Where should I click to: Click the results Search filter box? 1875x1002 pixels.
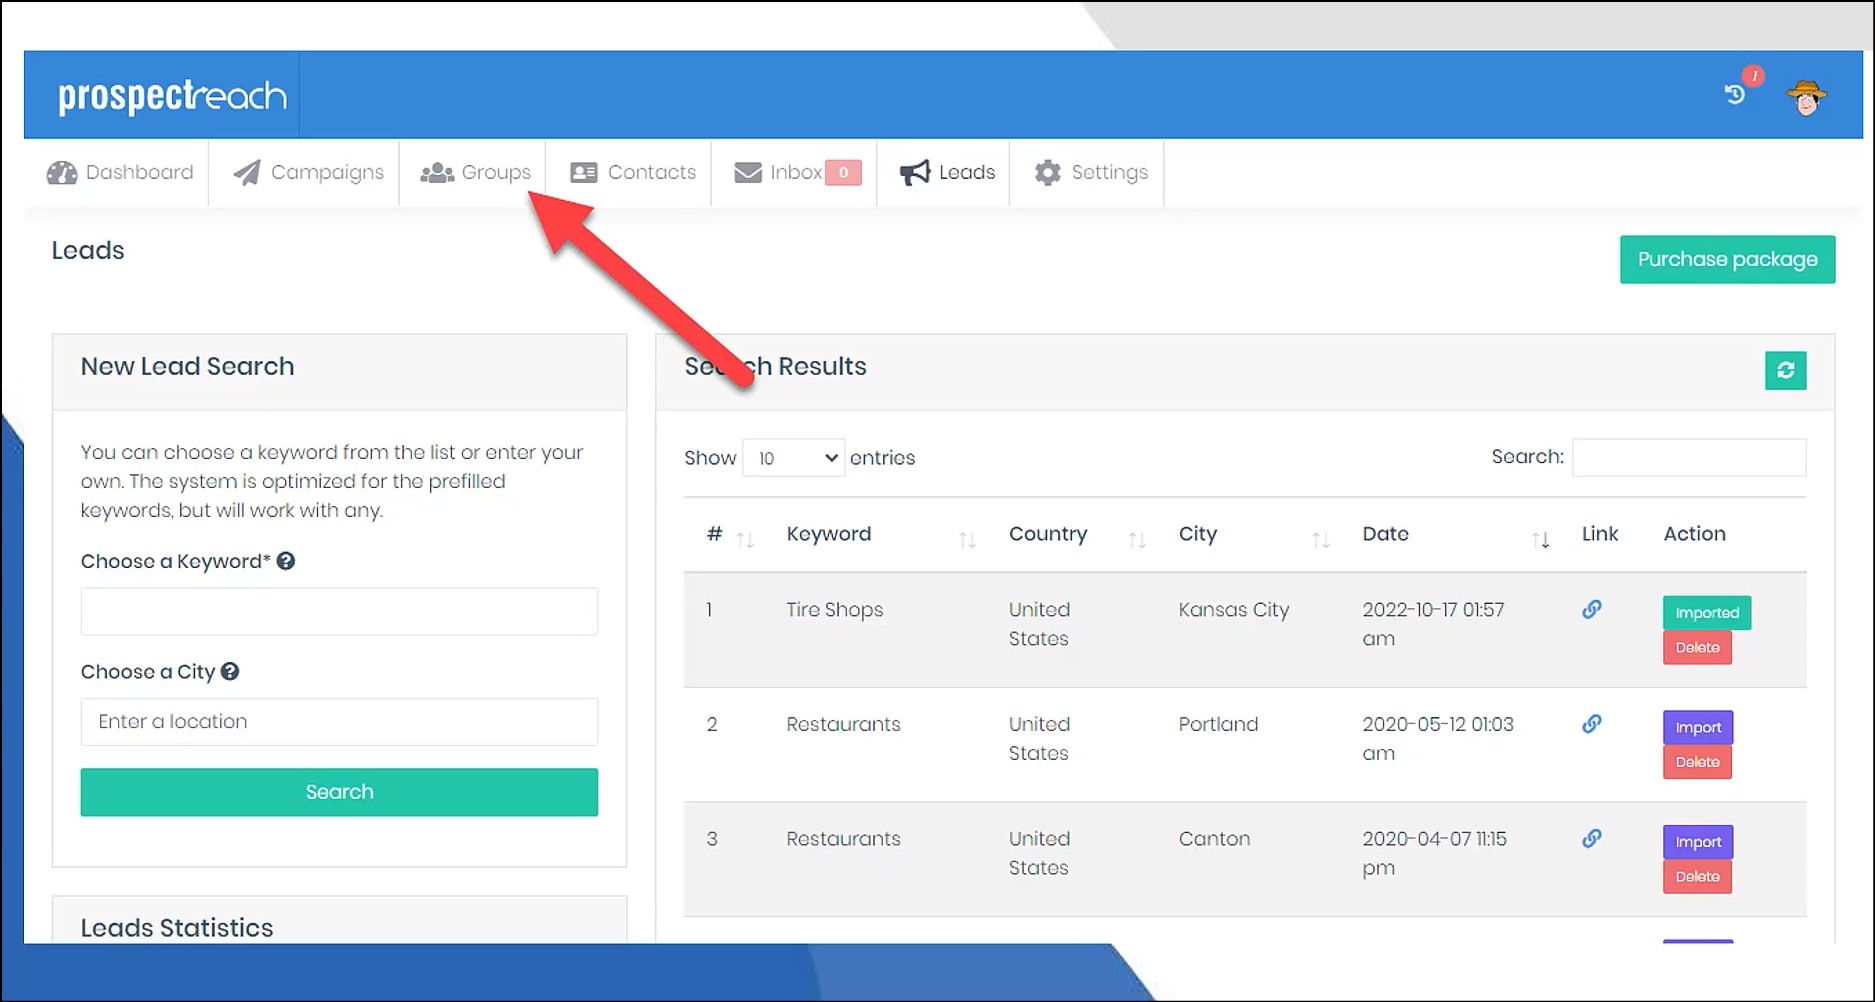click(1689, 457)
